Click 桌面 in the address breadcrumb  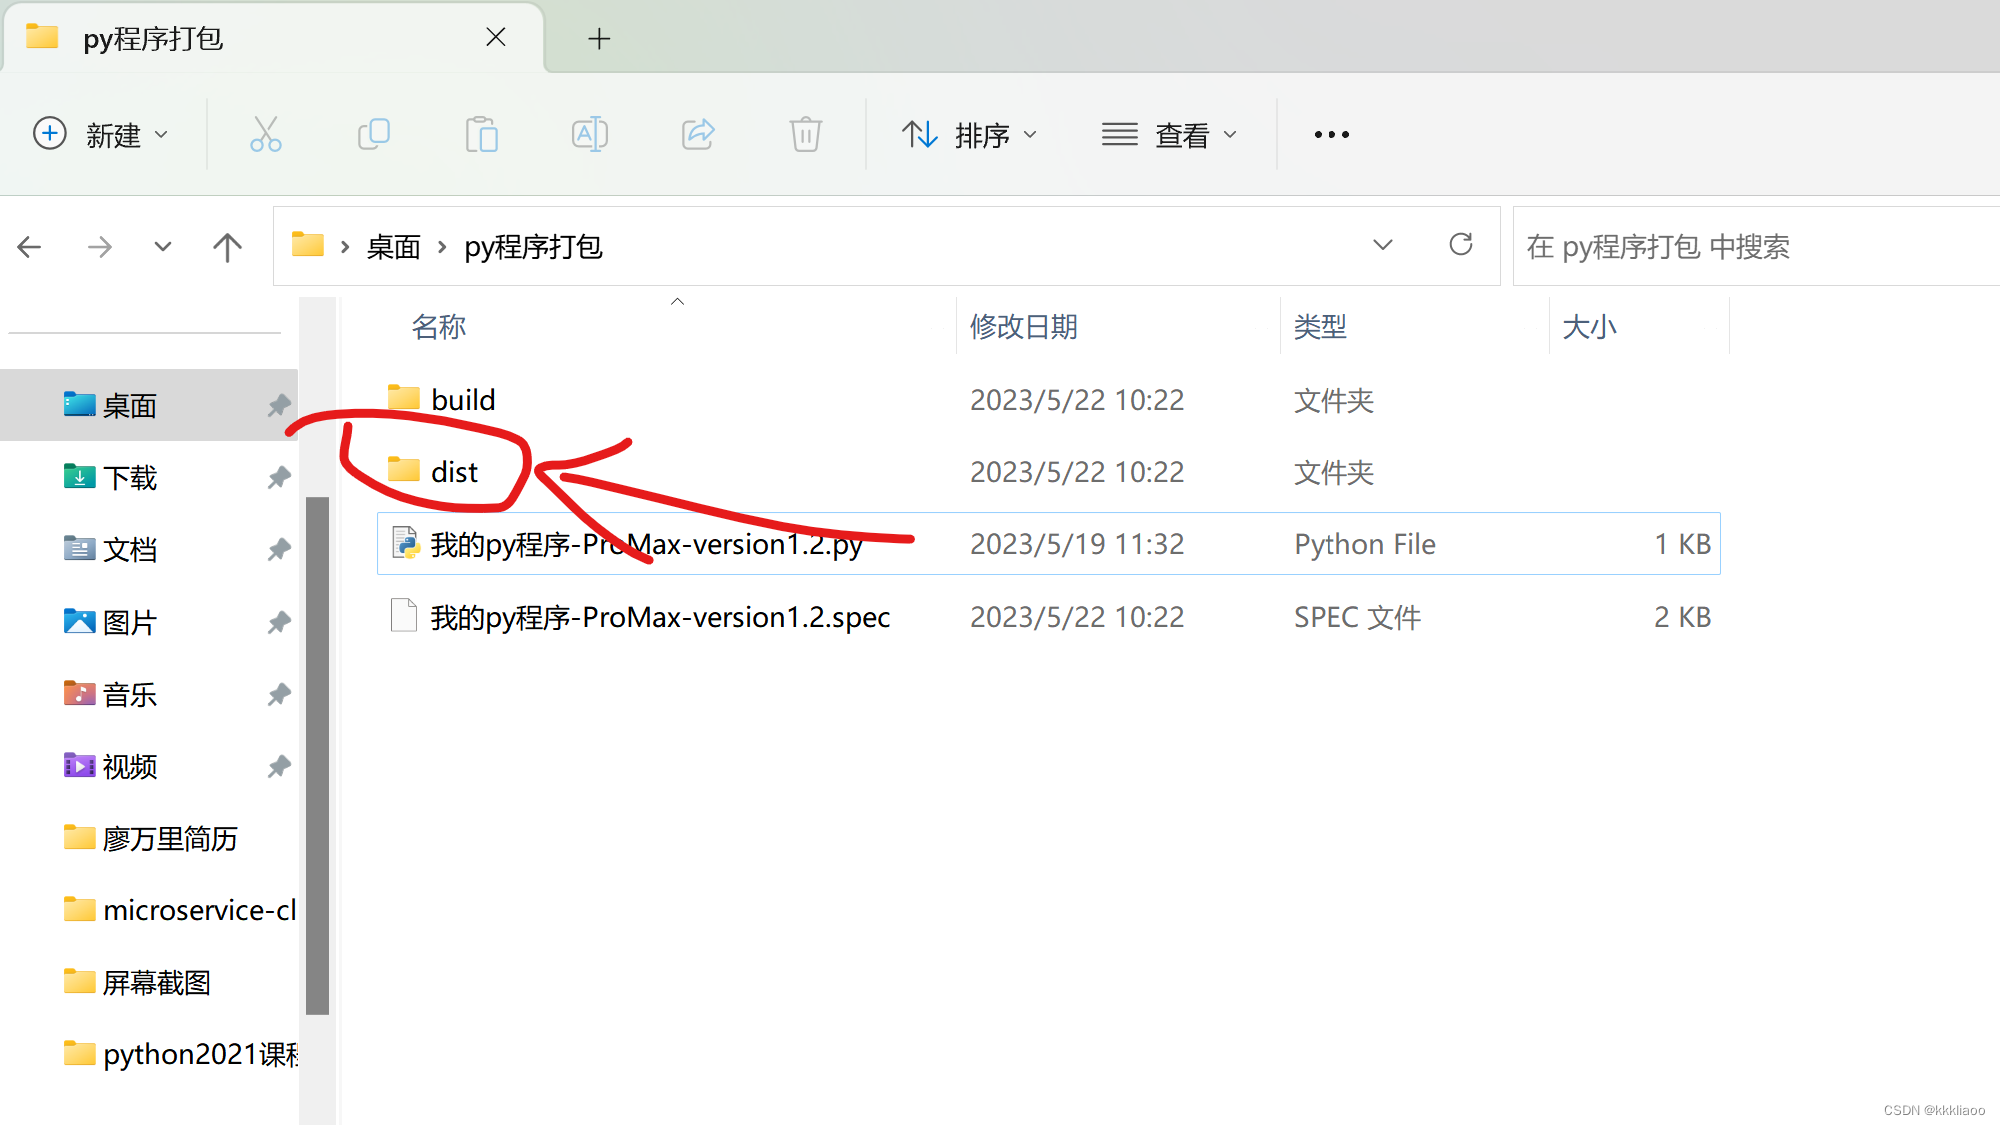[393, 247]
